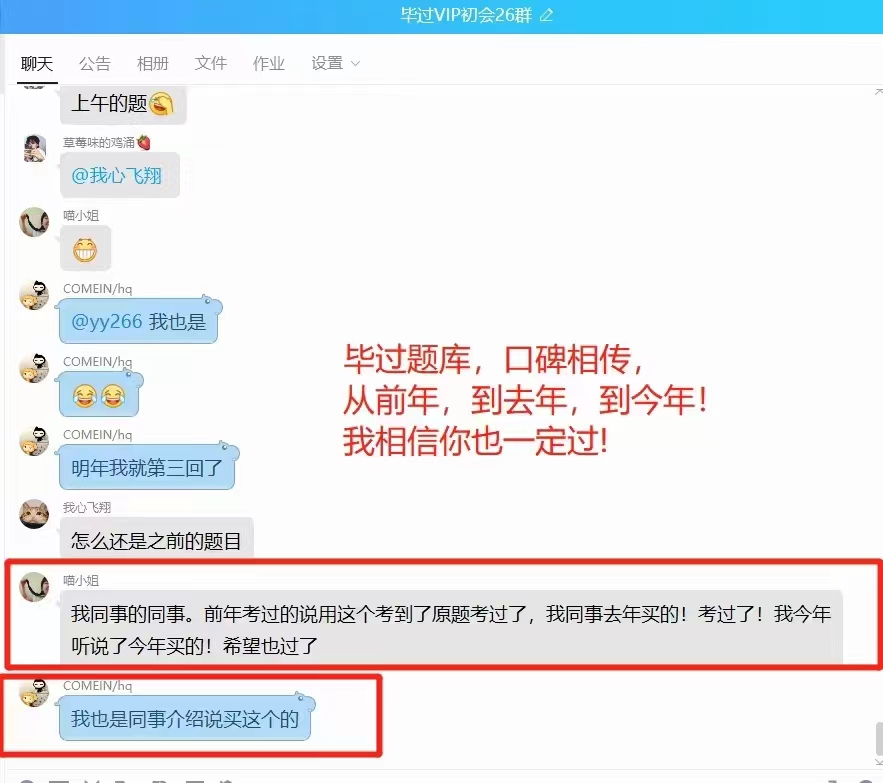Open the 作业 tab
Viewport: 883px width, 783px height.
coord(269,64)
